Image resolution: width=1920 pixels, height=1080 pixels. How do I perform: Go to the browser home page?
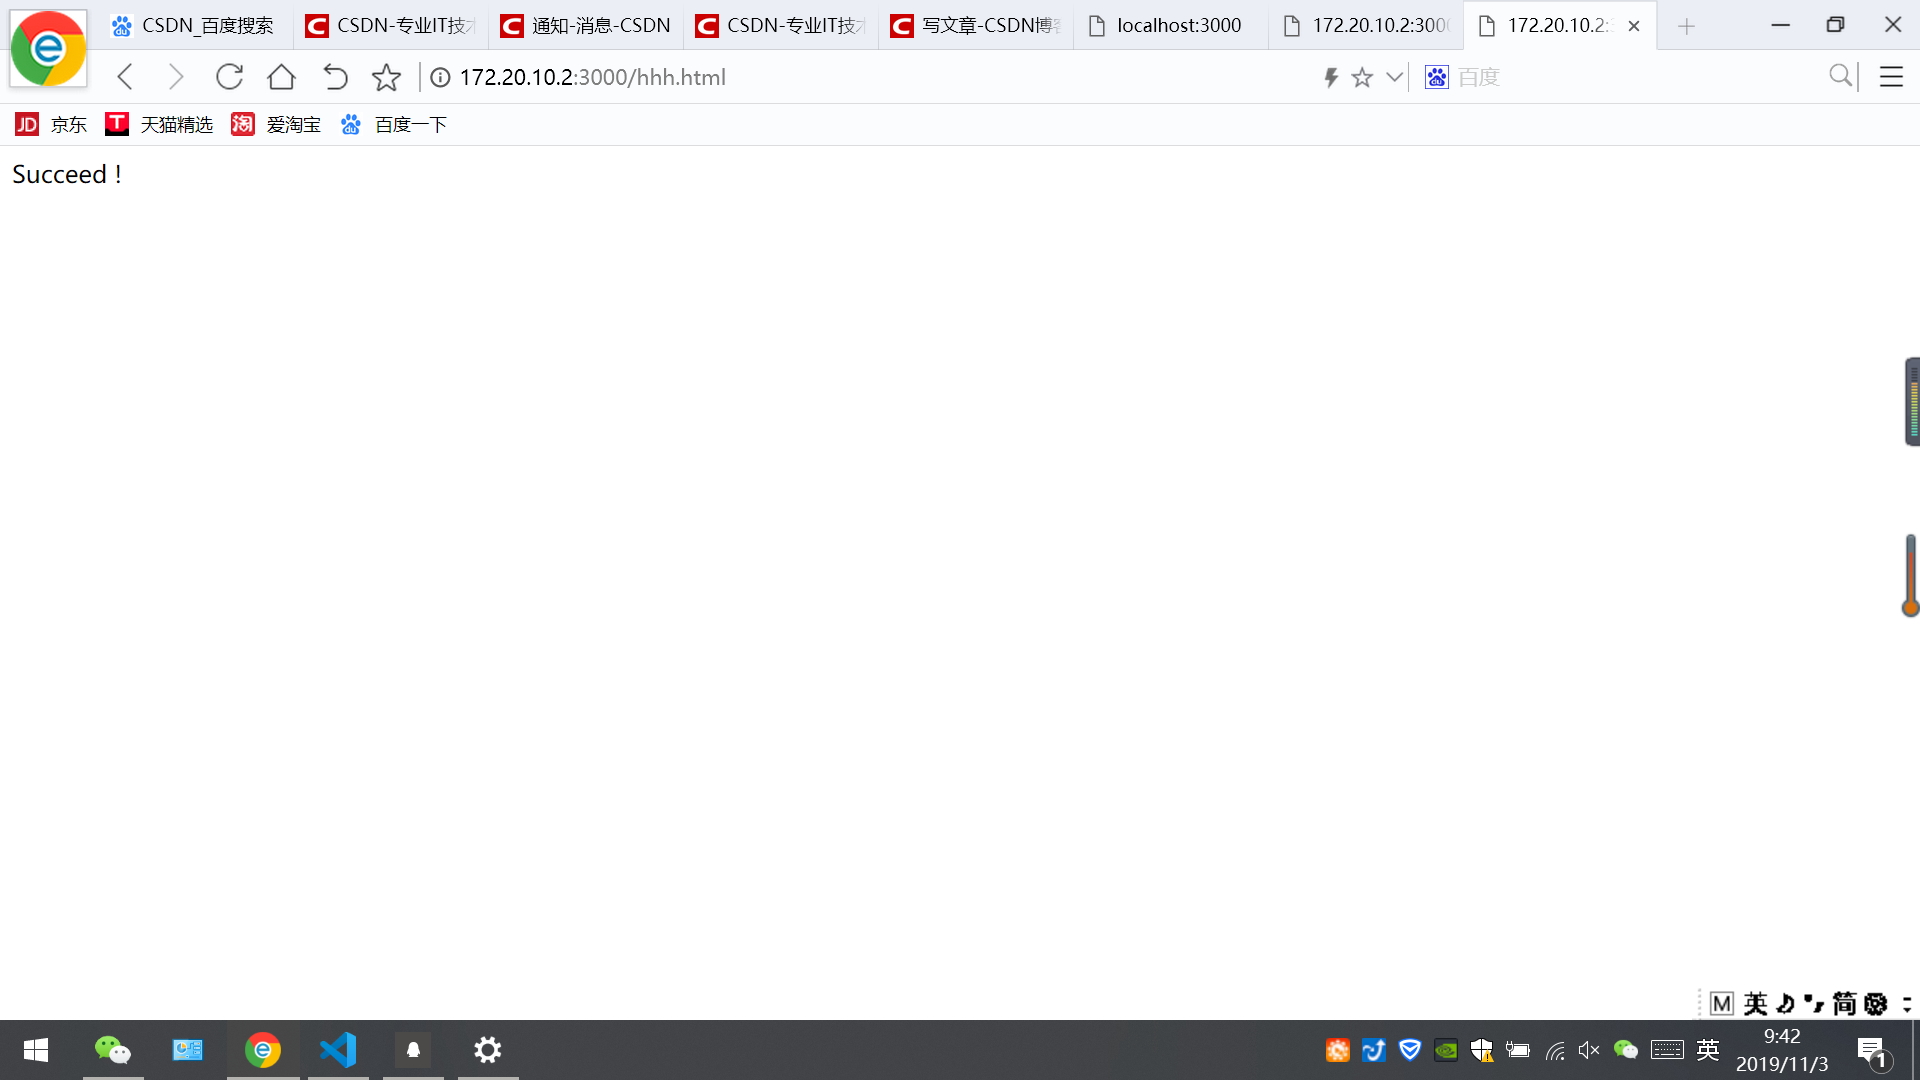click(282, 77)
